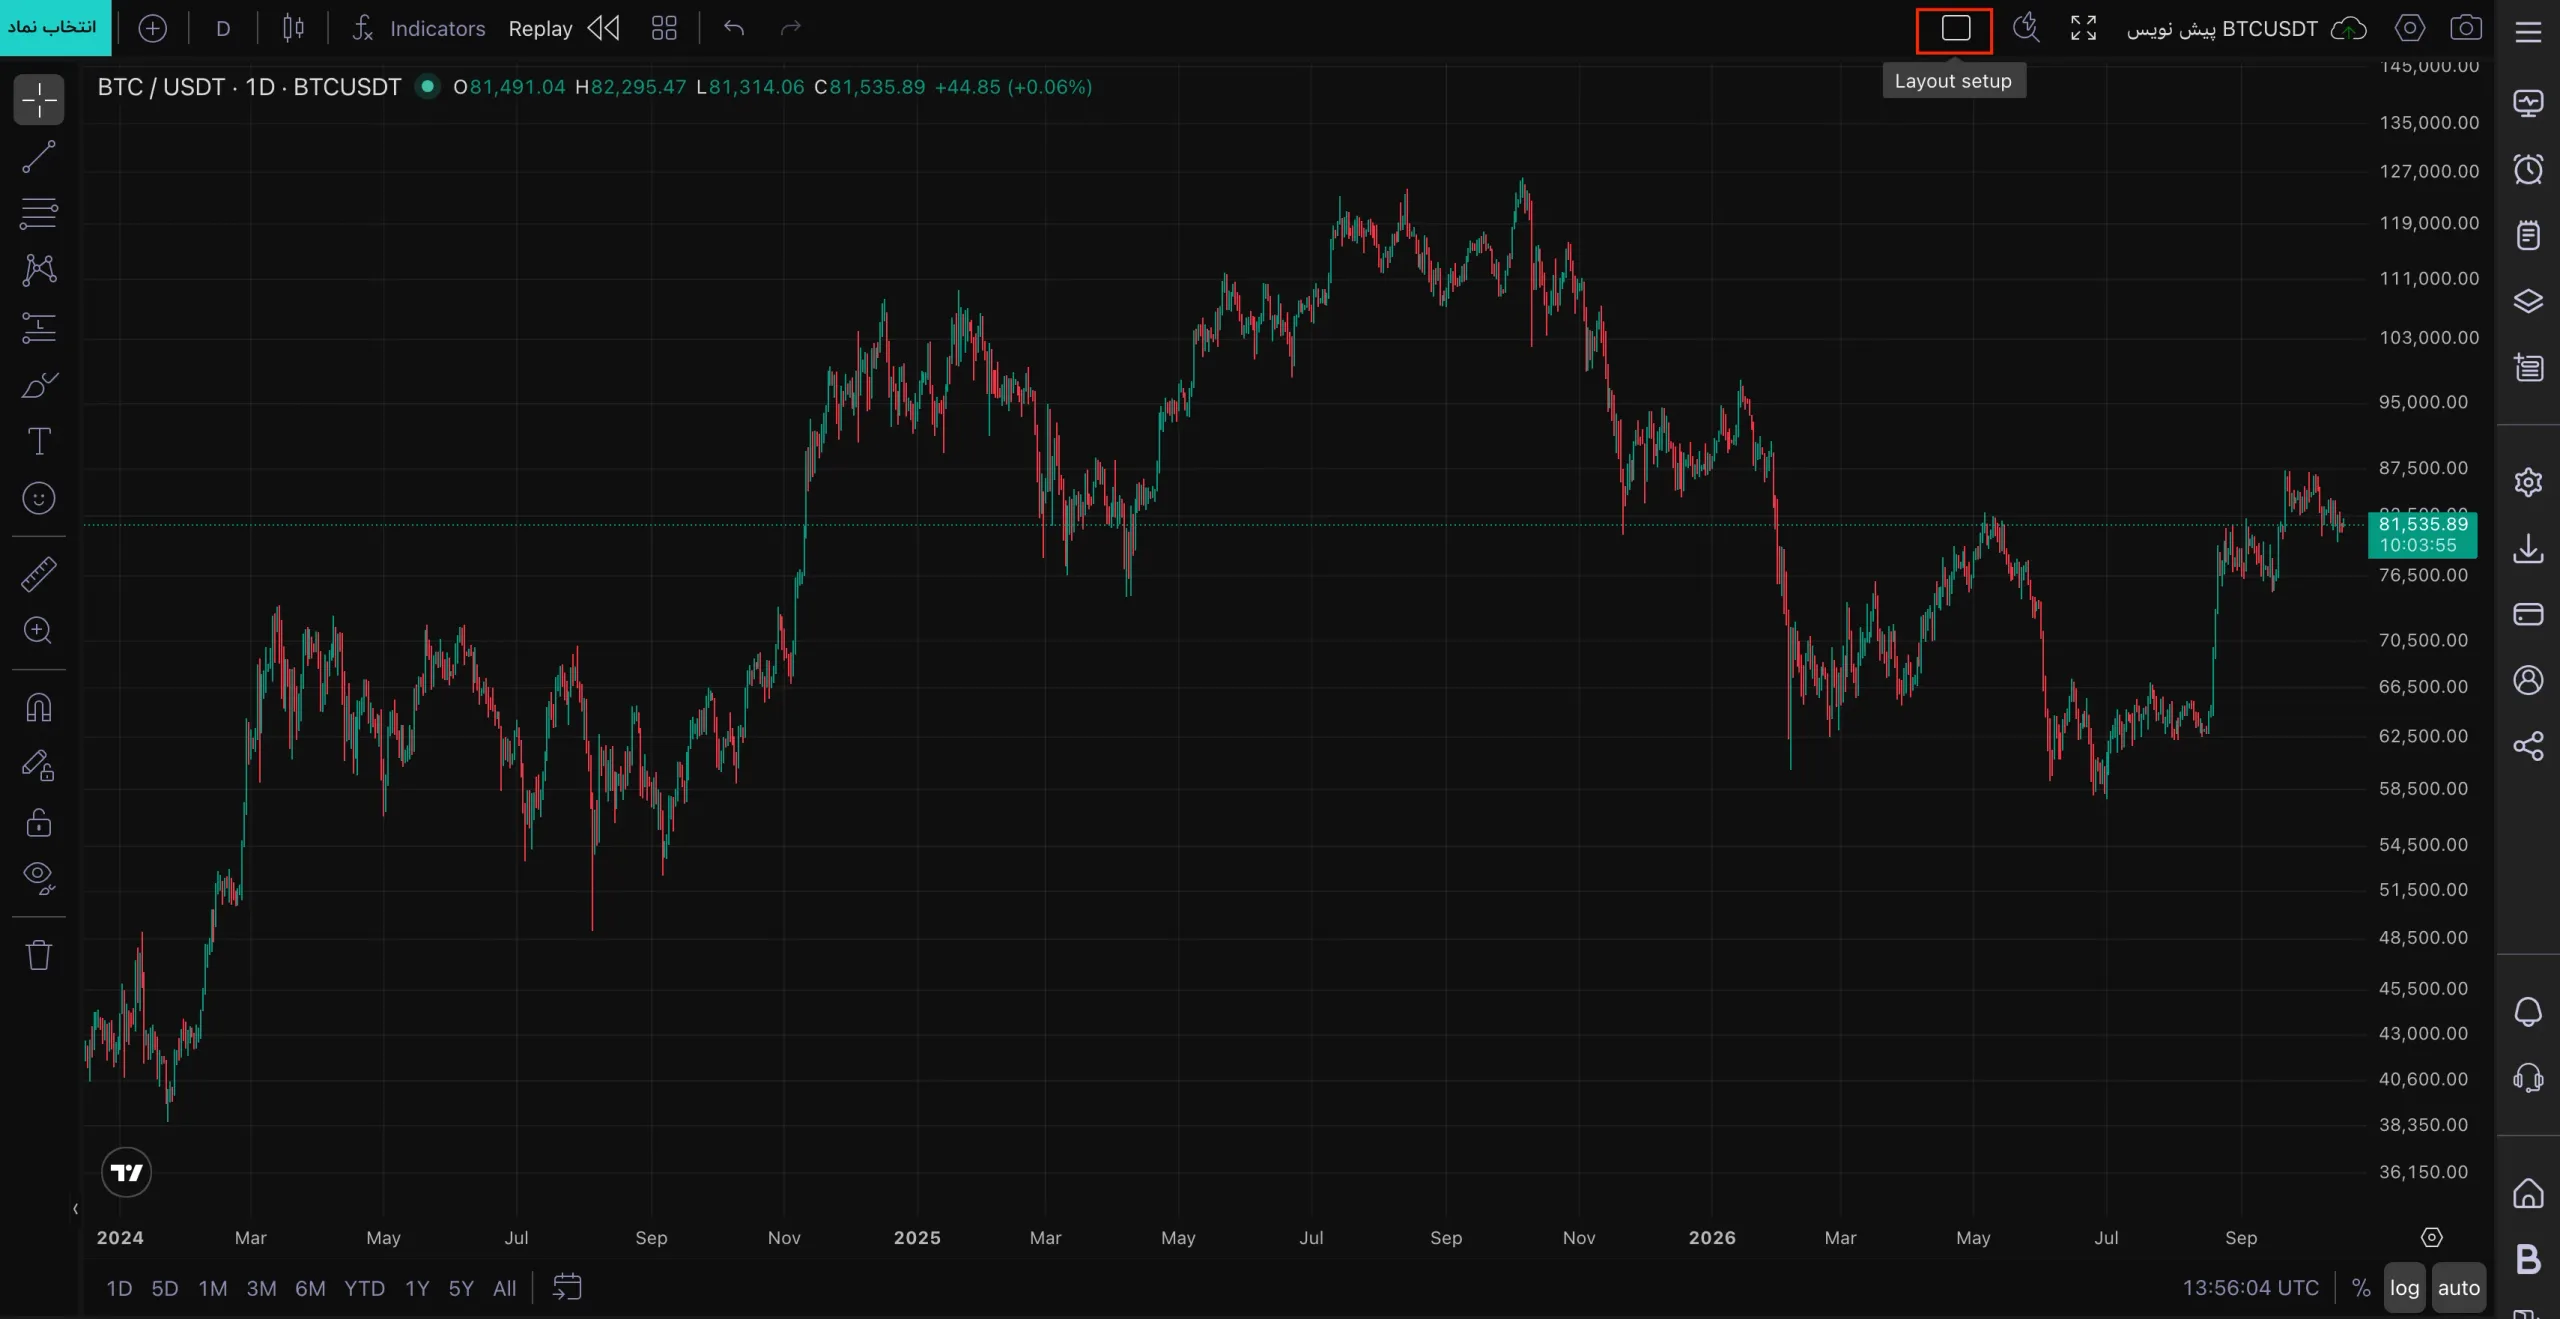Open the hamburger main menu

(2528, 32)
